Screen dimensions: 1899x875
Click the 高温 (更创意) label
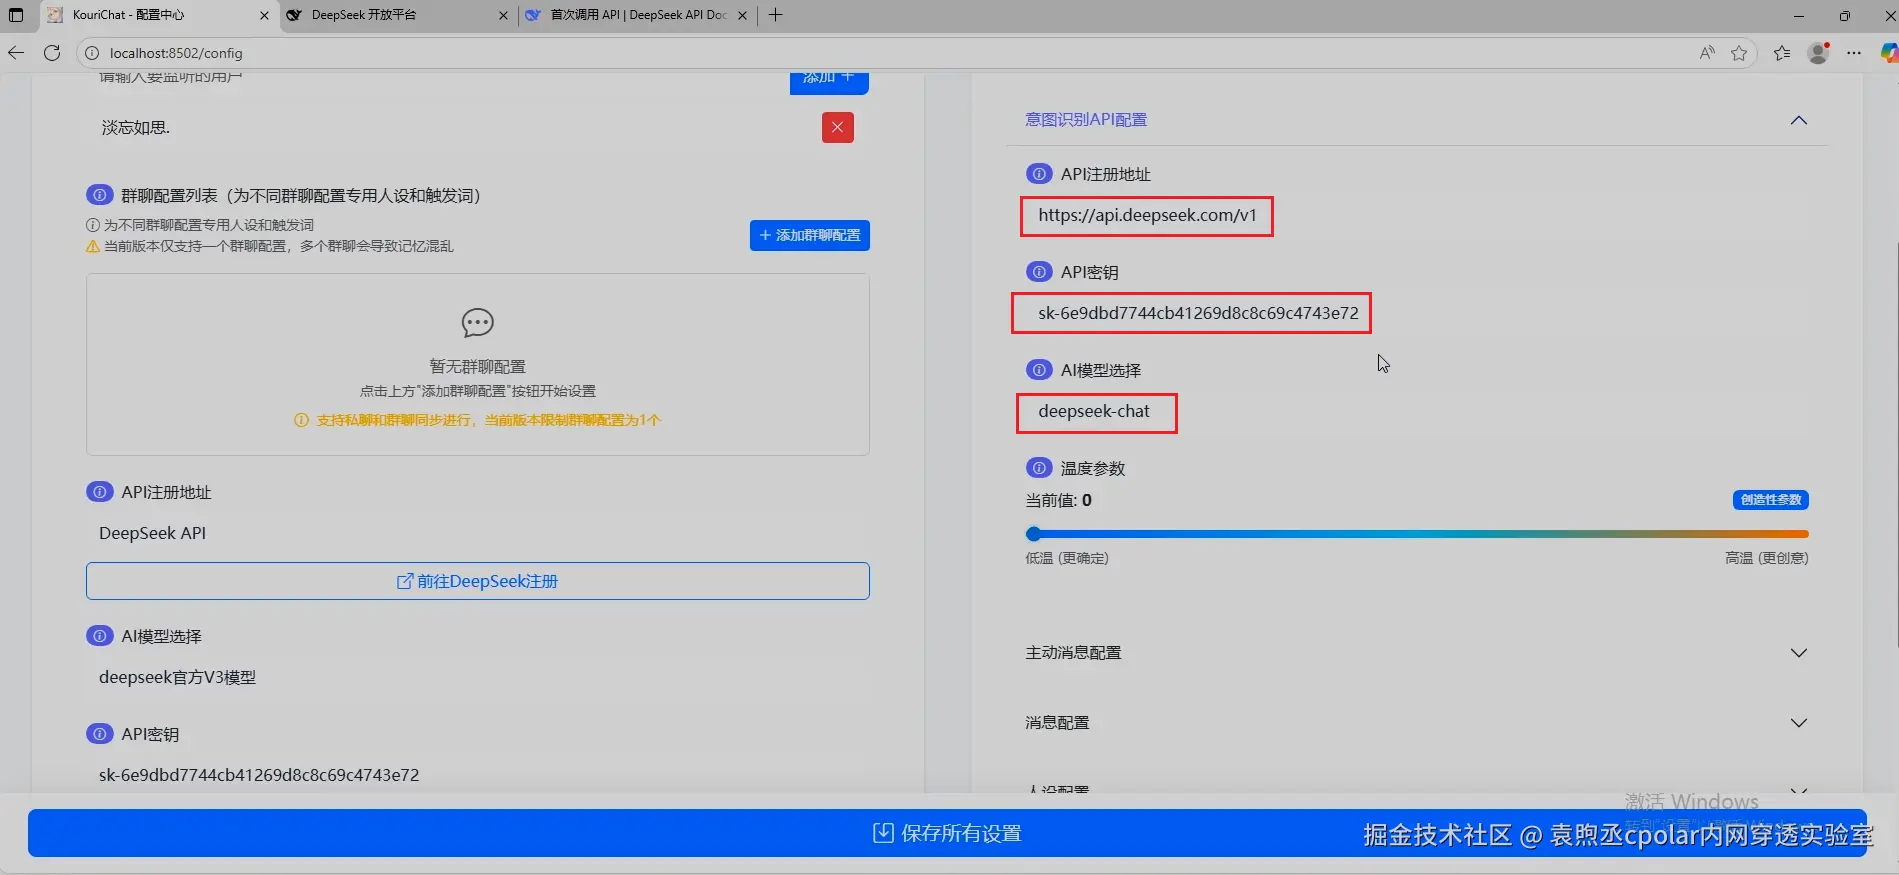tap(1766, 558)
